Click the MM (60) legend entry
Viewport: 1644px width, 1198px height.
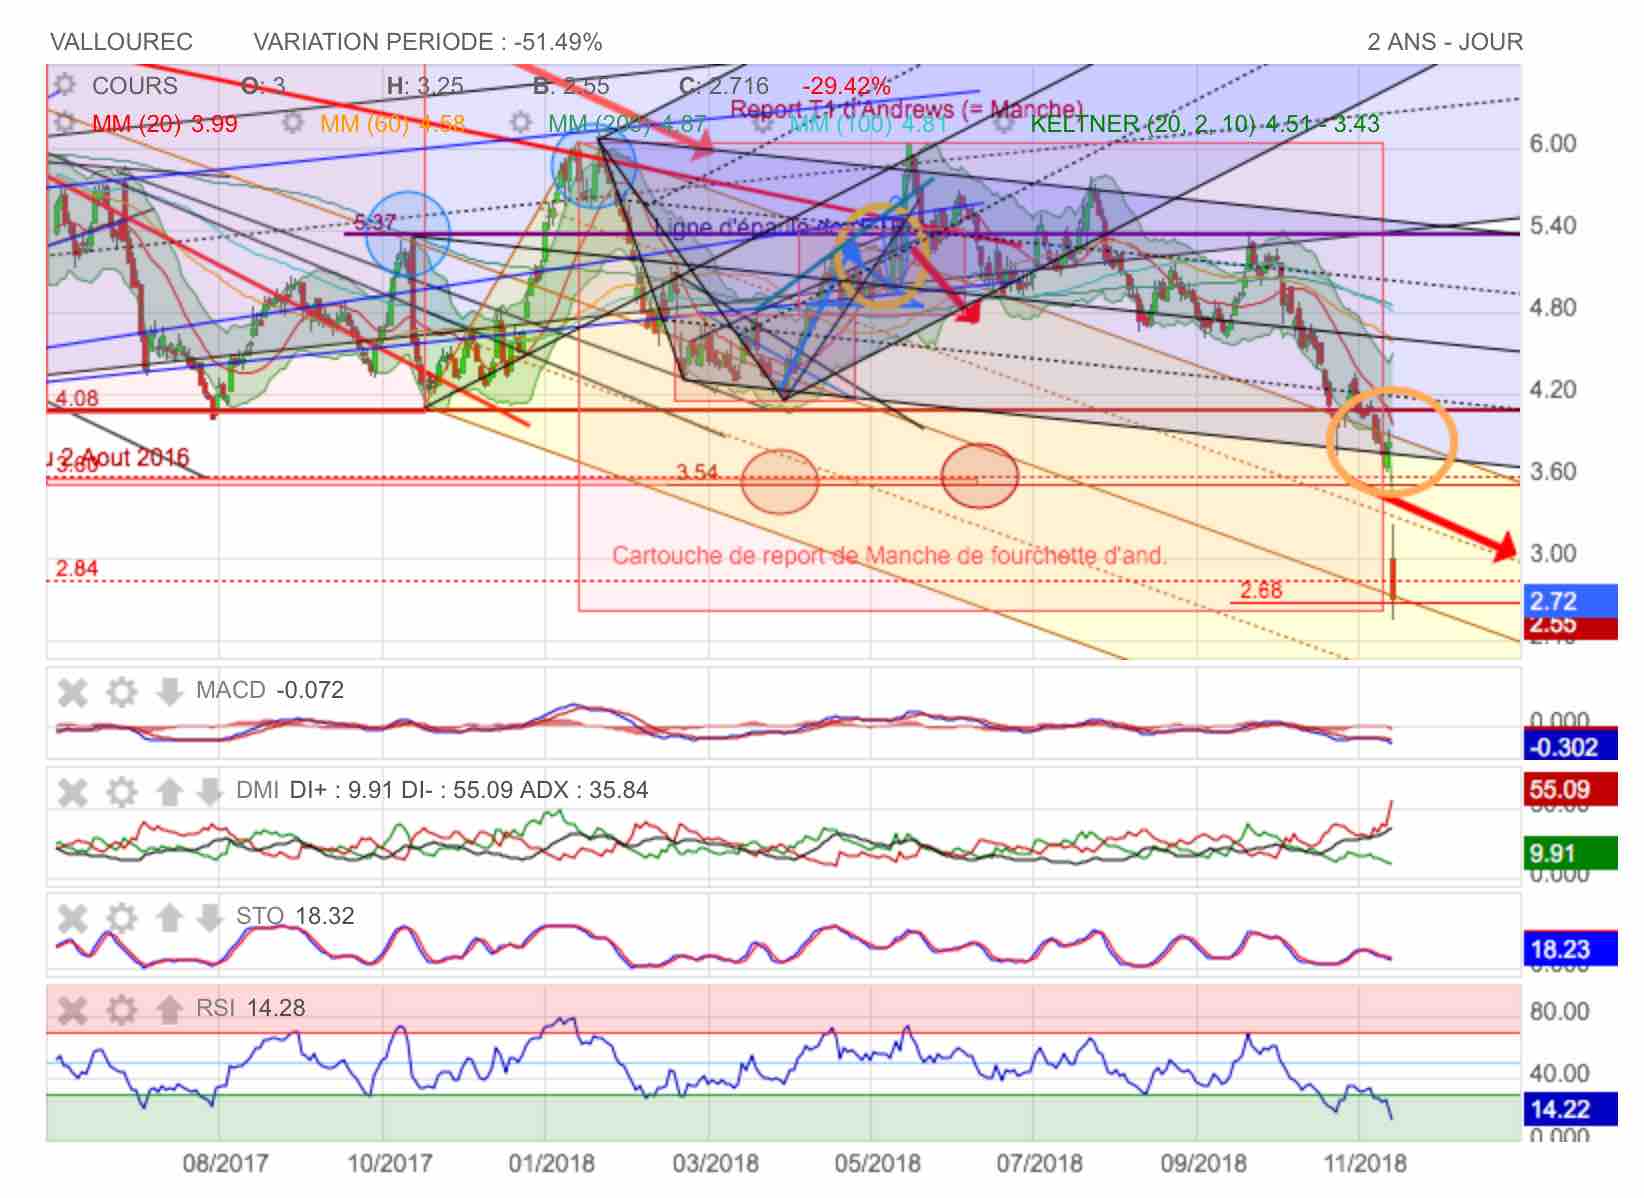[393, 124]
